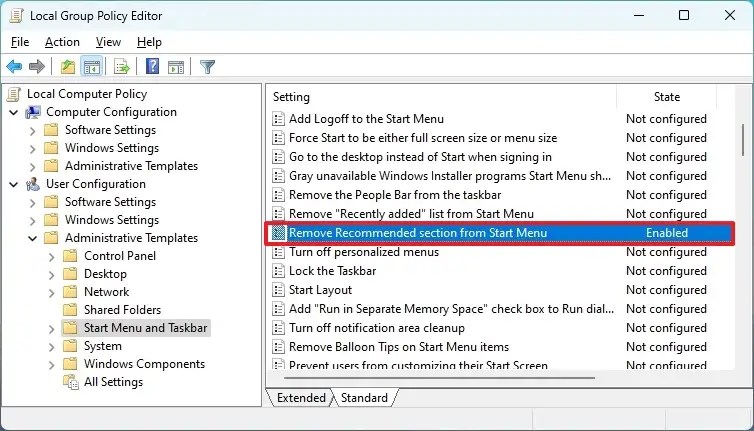The image size is (754, 431).
Task: Click the title bar app icon
Action: pos(16,16)
